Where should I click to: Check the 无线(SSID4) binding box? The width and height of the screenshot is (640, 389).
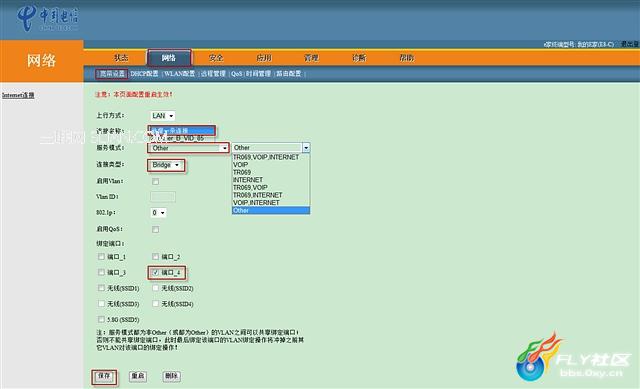point(156,304)
